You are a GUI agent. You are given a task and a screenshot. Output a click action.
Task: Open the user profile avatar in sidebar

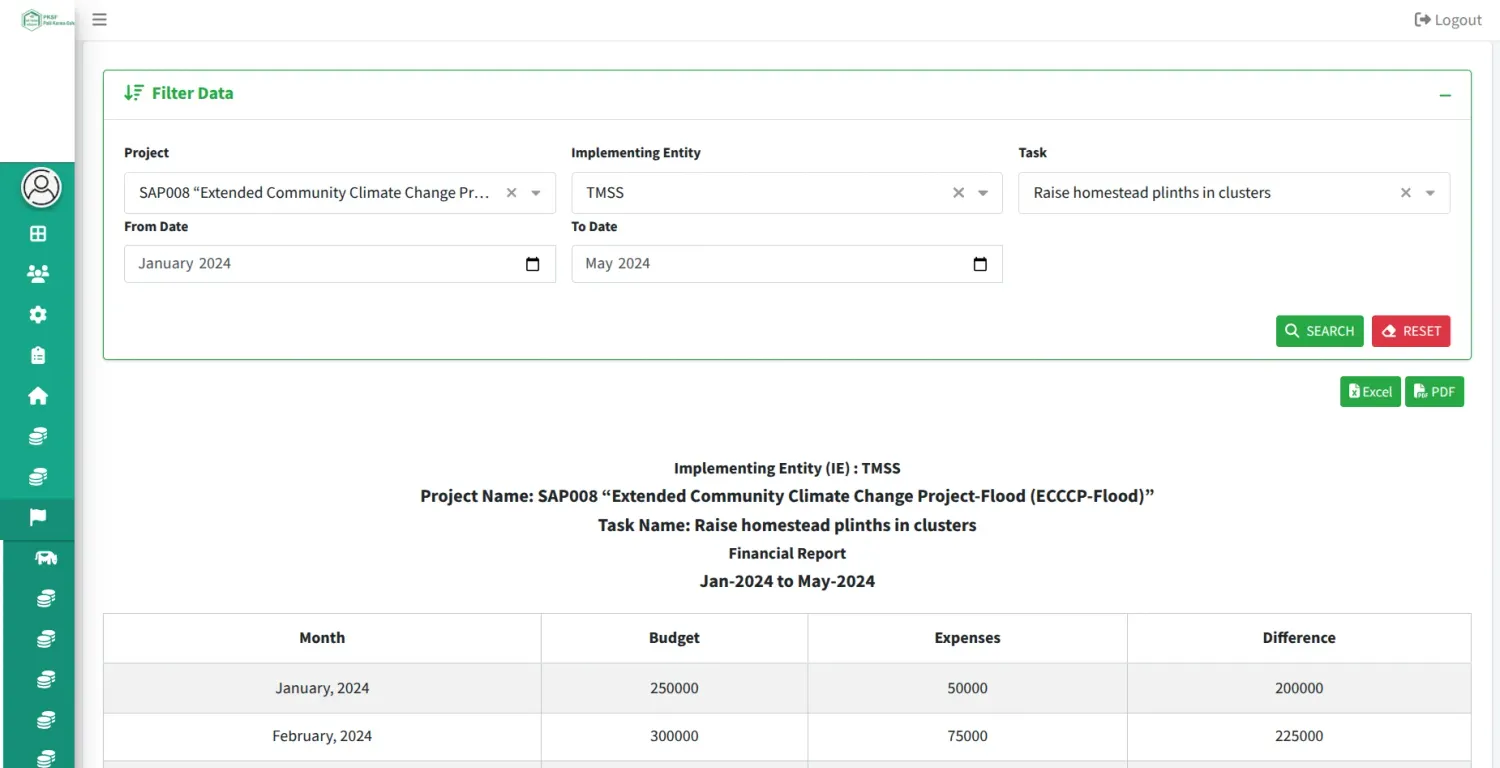[x=41, y=187]
